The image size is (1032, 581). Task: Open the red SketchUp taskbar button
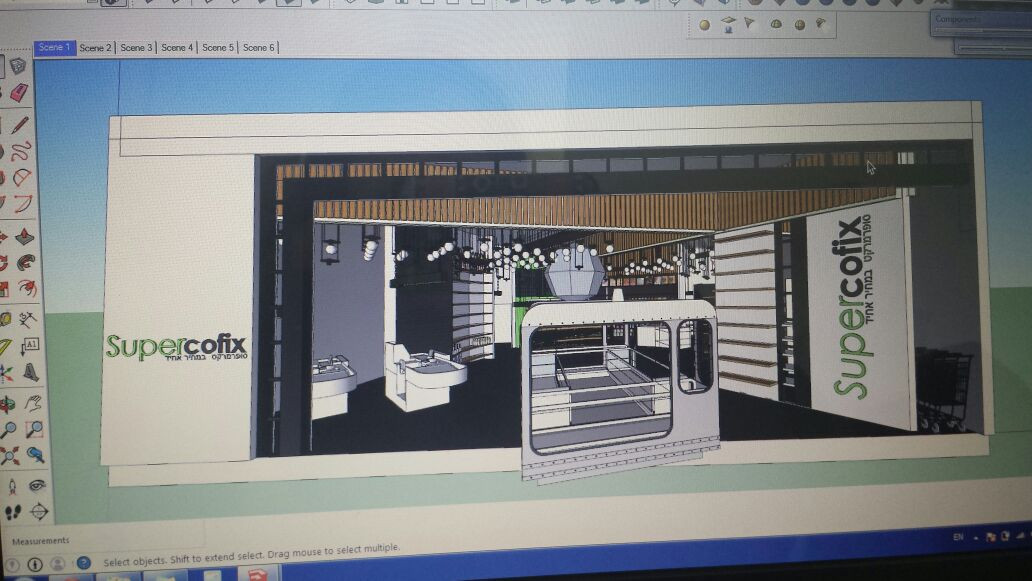[258, 574]
